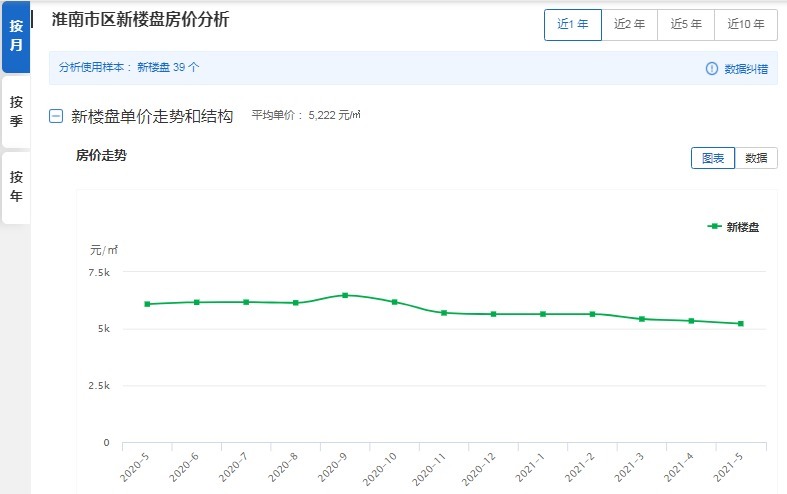
Task: Select the 近1年 range tab
Action: (x=573, y=25)
